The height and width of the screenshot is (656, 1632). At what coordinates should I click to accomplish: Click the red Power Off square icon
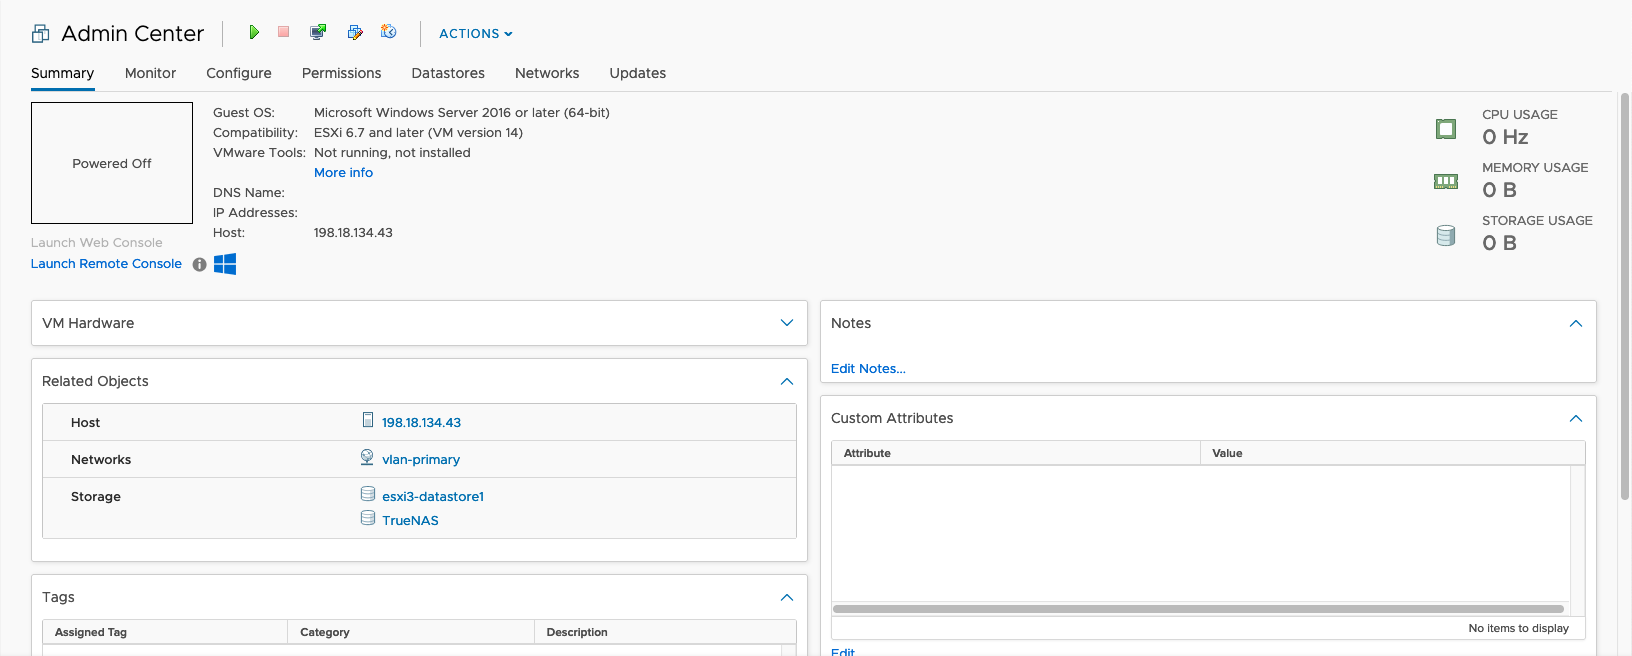[x=284, y=33]
